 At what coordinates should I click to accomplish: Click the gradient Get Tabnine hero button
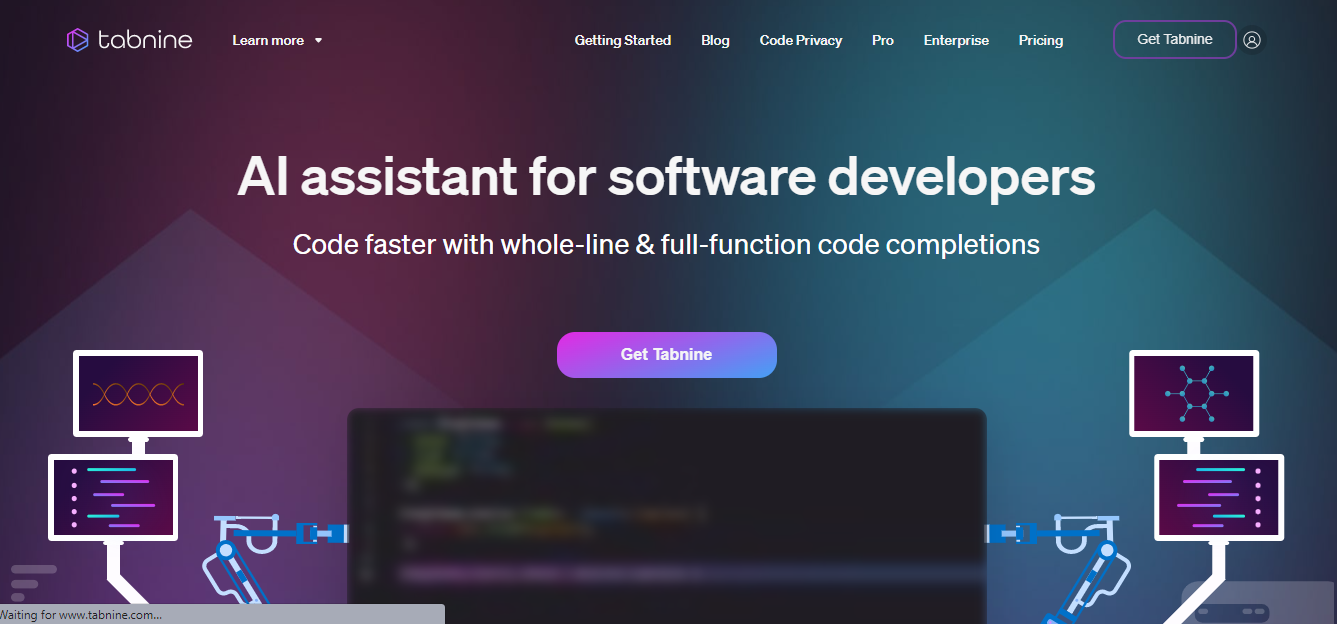click(x=667, y=355)
